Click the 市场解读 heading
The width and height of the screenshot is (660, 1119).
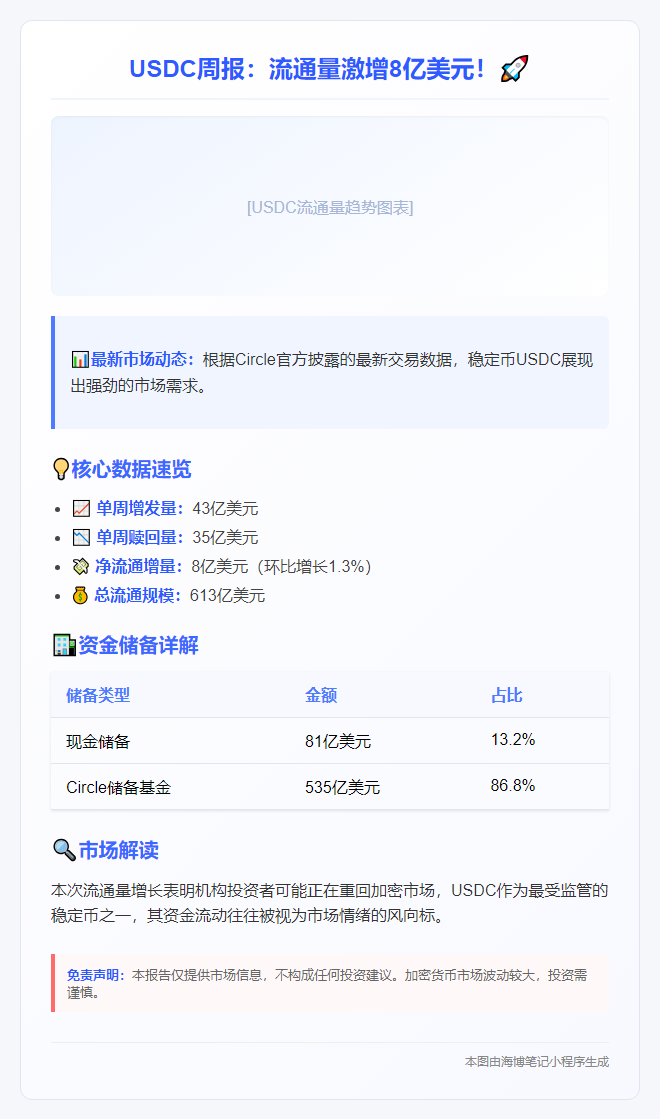(x=118, y=850)
